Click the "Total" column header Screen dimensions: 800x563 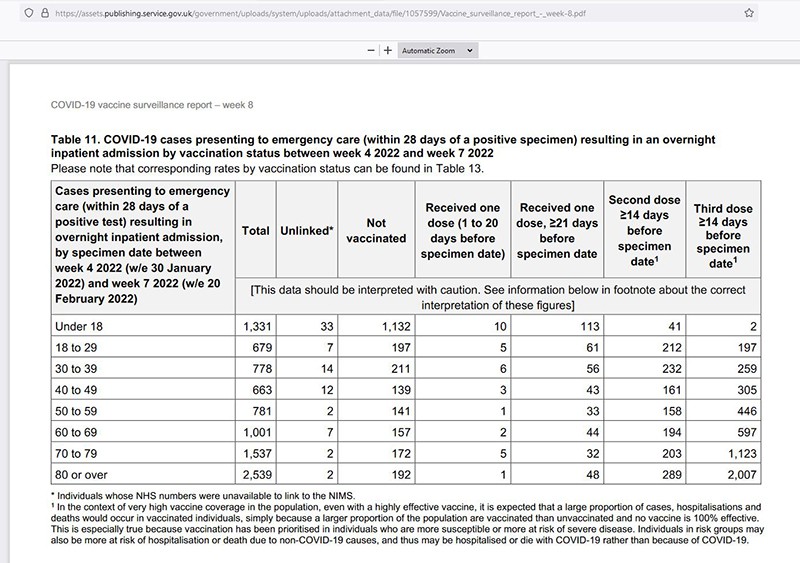tap(256, 231)
